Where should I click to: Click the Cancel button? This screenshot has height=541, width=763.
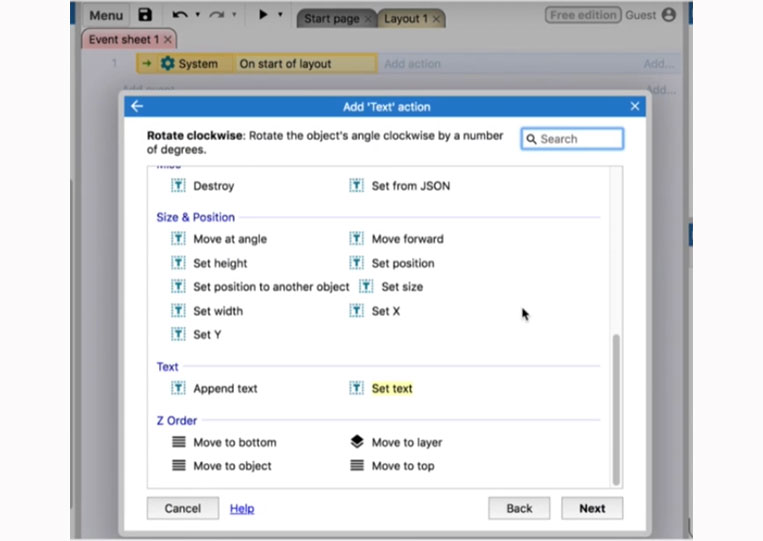[x=182, y=508]
